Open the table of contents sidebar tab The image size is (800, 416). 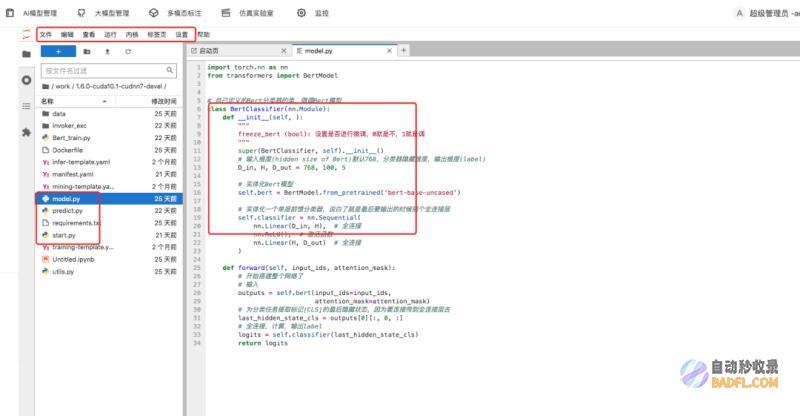click(x=27, y=106)
